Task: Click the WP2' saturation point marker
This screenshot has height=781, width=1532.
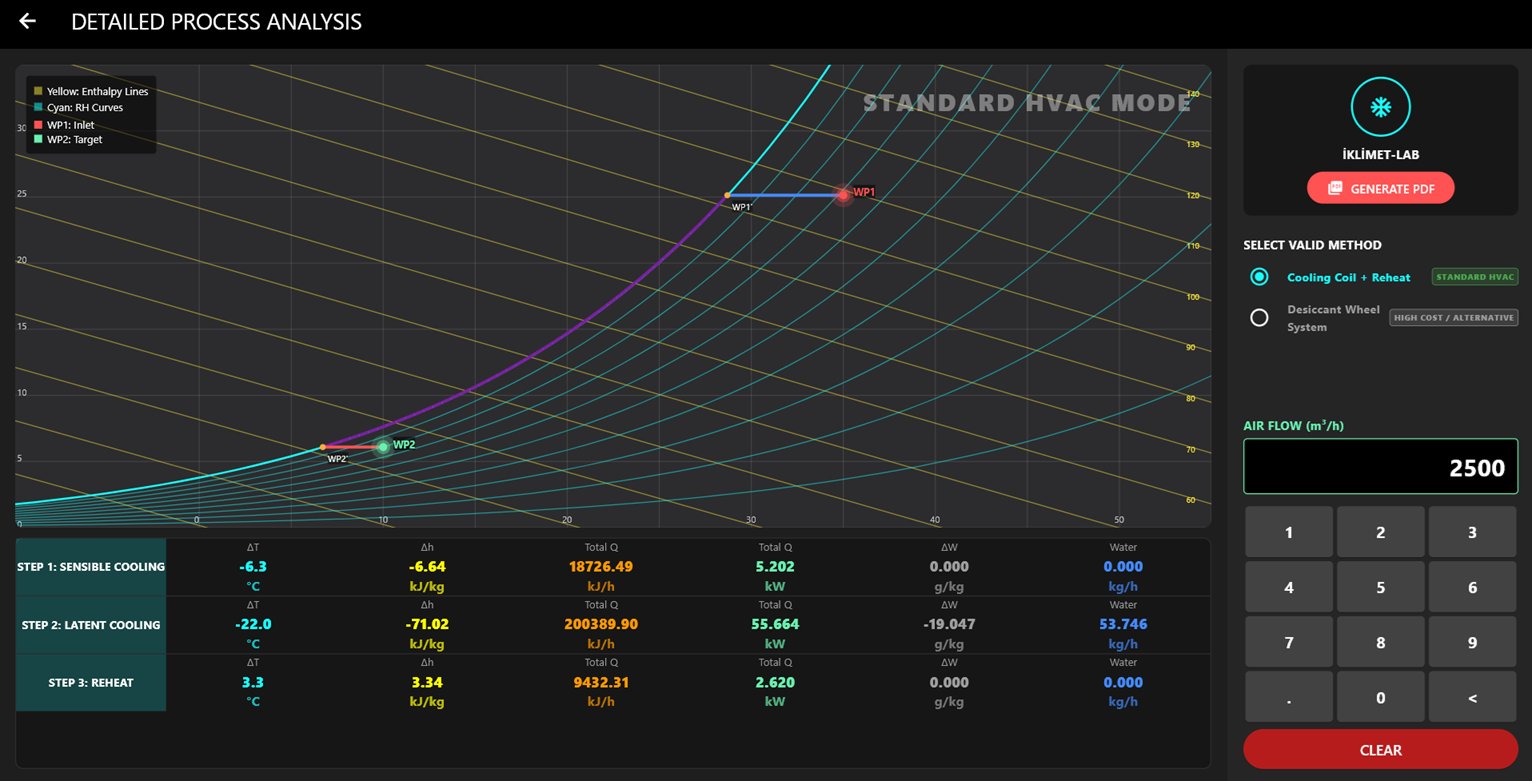Action: click(323, 447)
